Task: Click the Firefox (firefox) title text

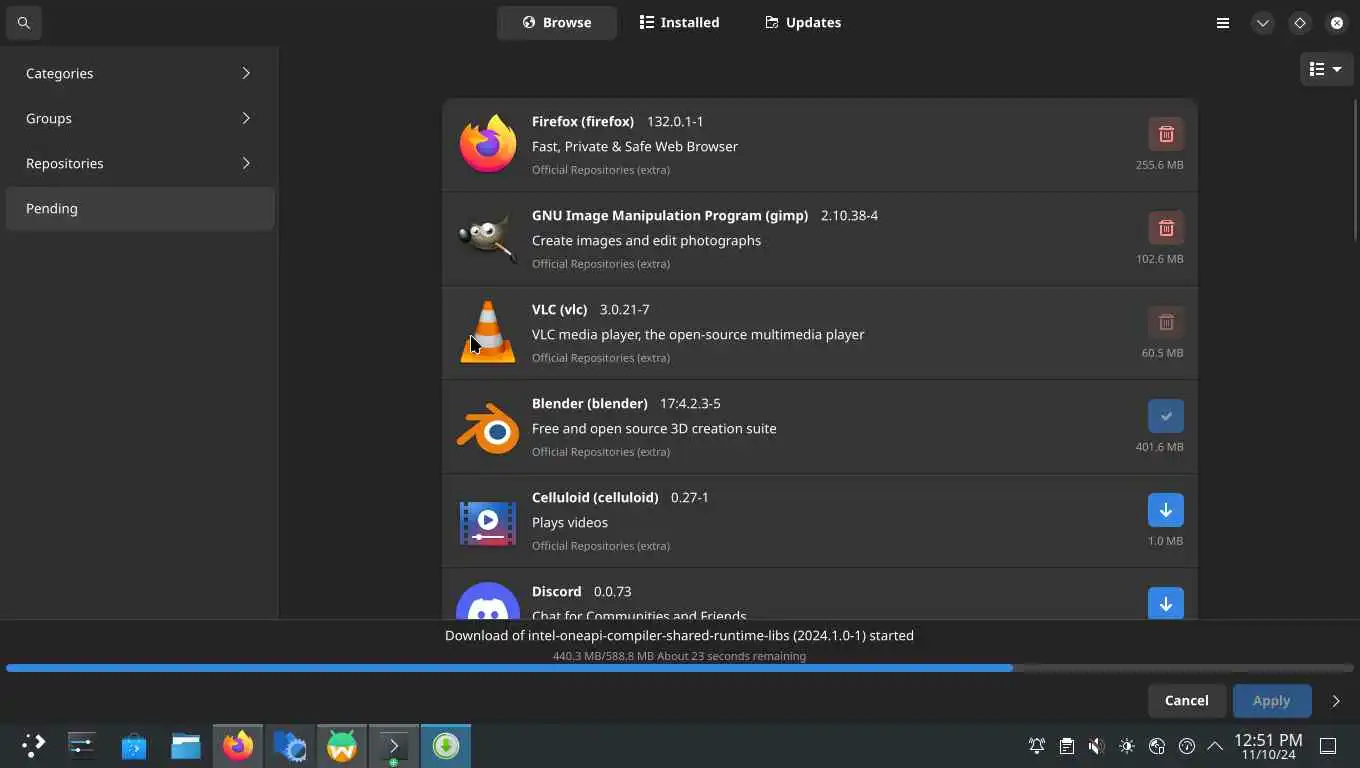Action: pyautogui.click(x=583, y=121)
